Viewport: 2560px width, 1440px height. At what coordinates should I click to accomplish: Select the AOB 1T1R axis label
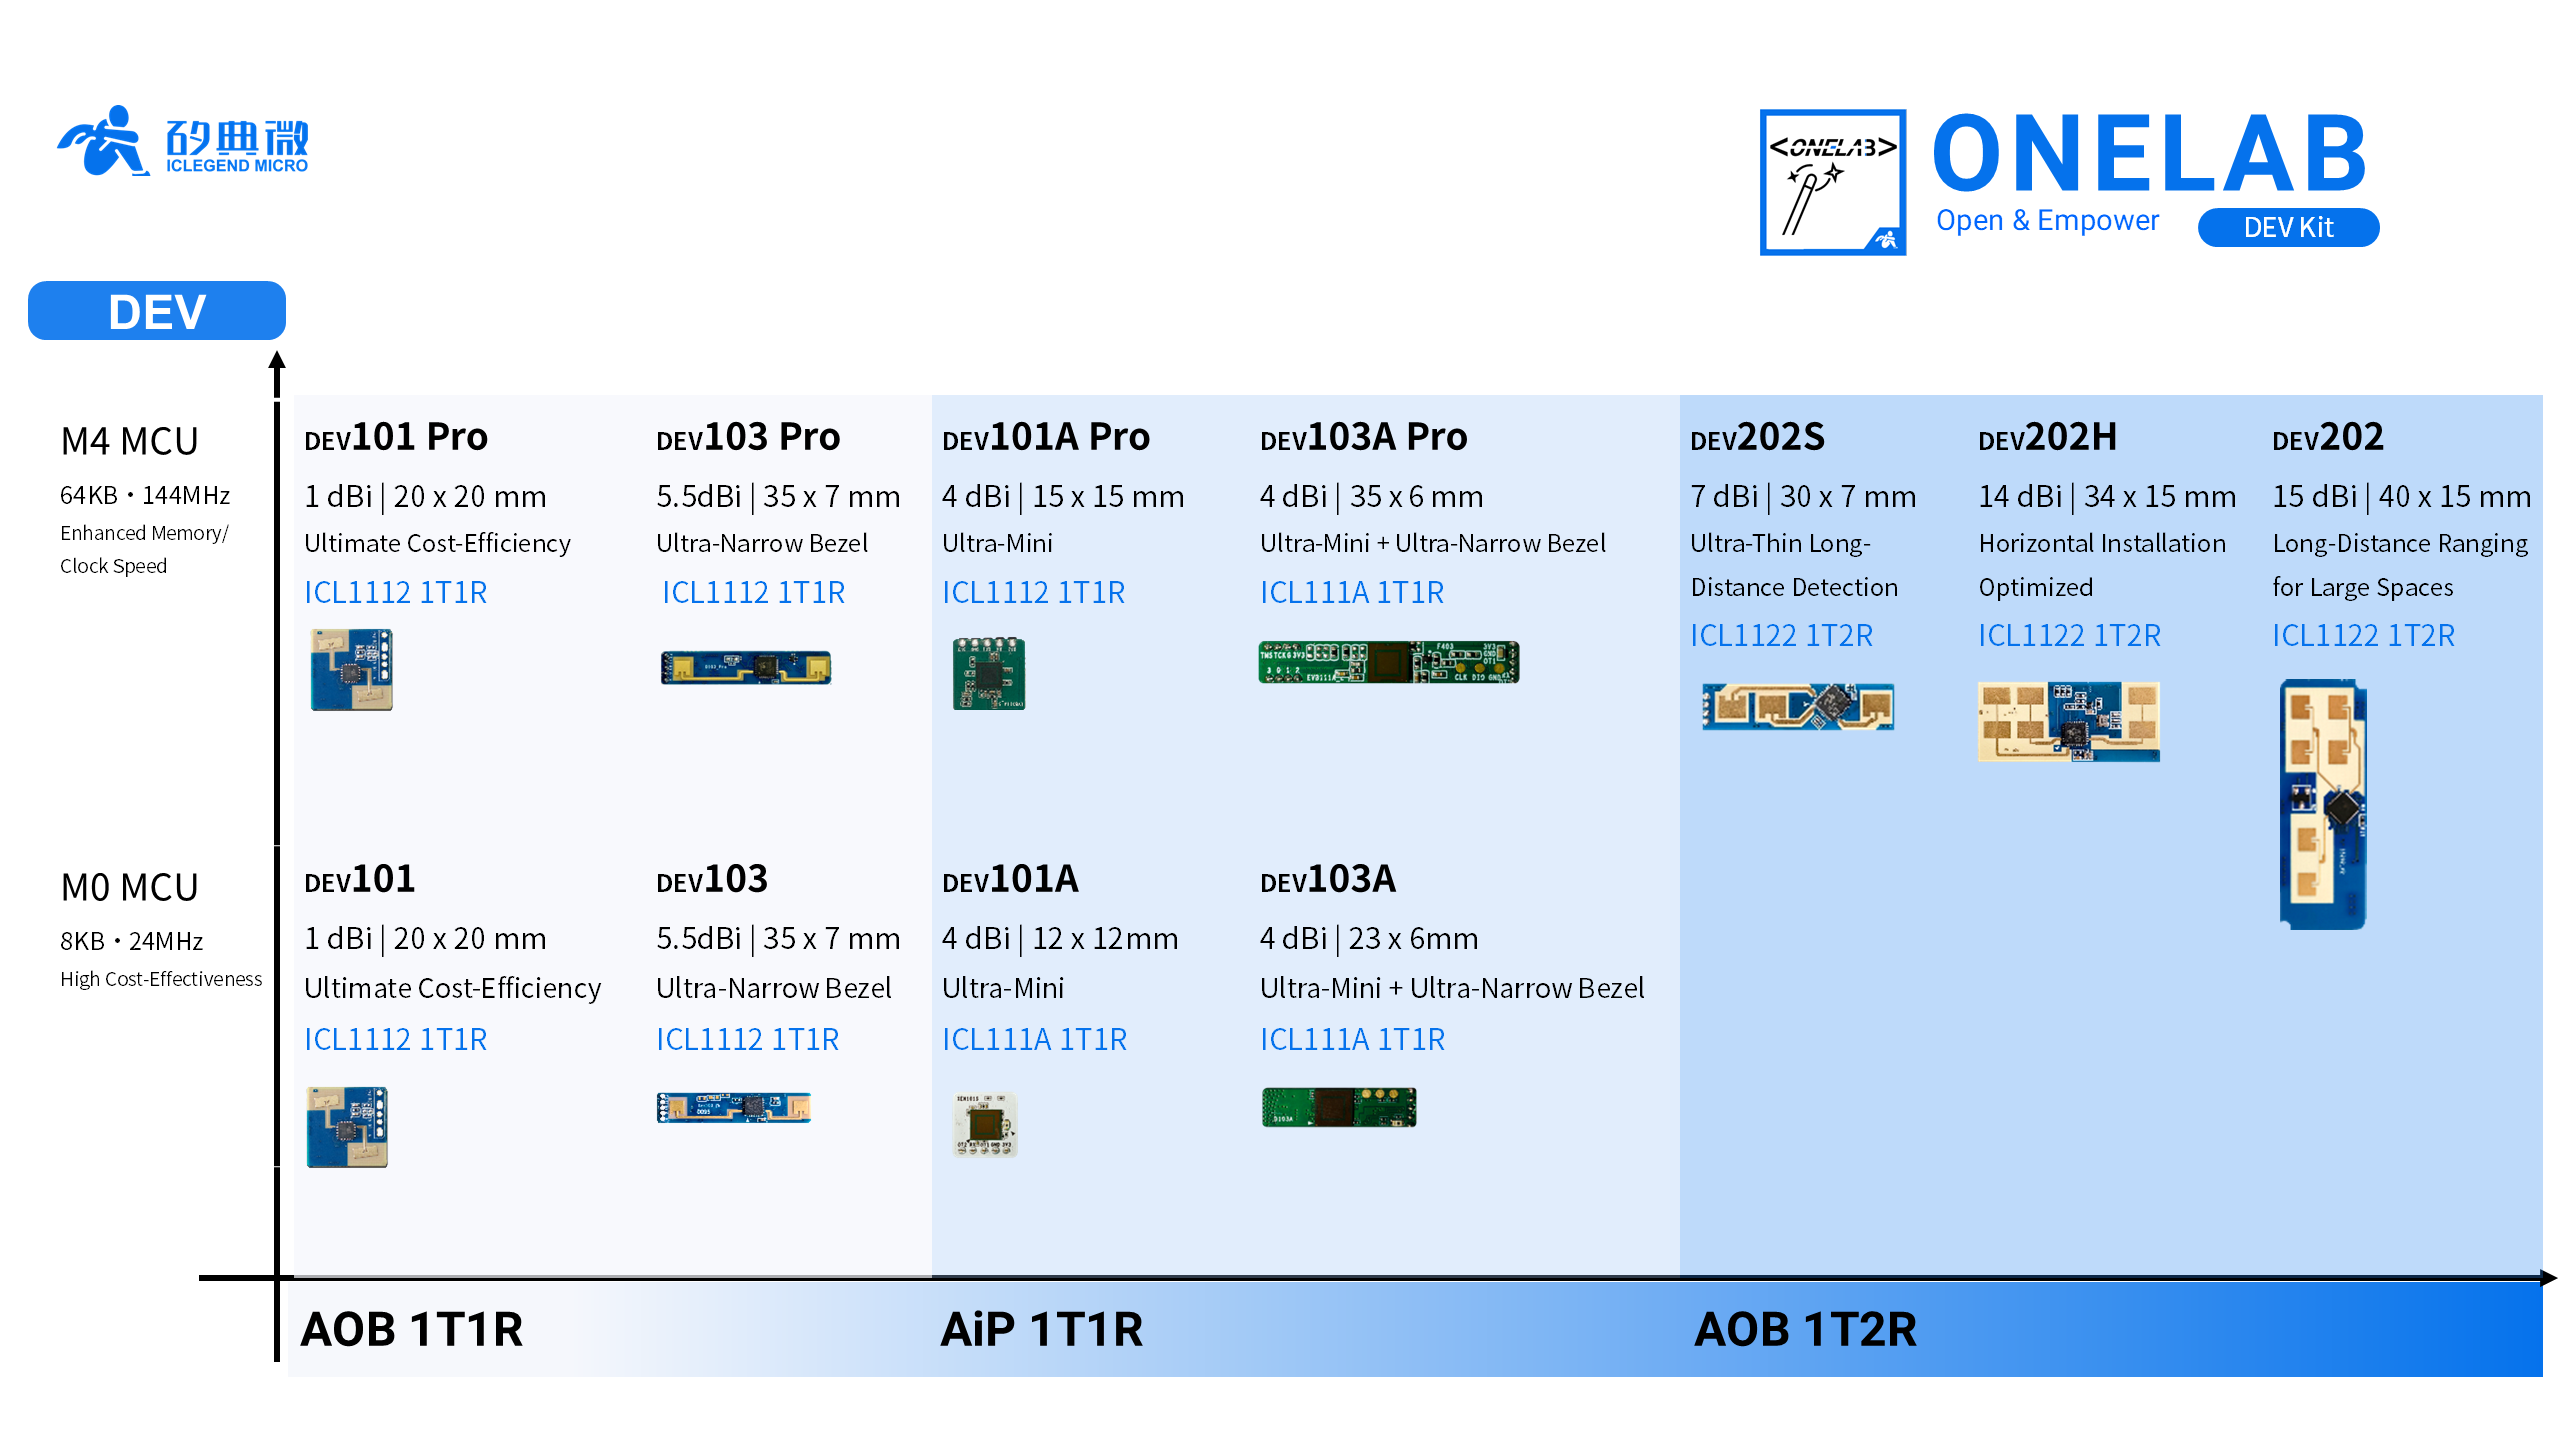[411, 1329]
